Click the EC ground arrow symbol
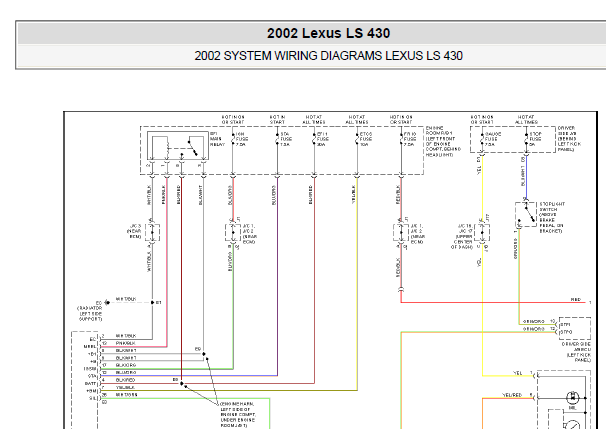 (107, 302)
